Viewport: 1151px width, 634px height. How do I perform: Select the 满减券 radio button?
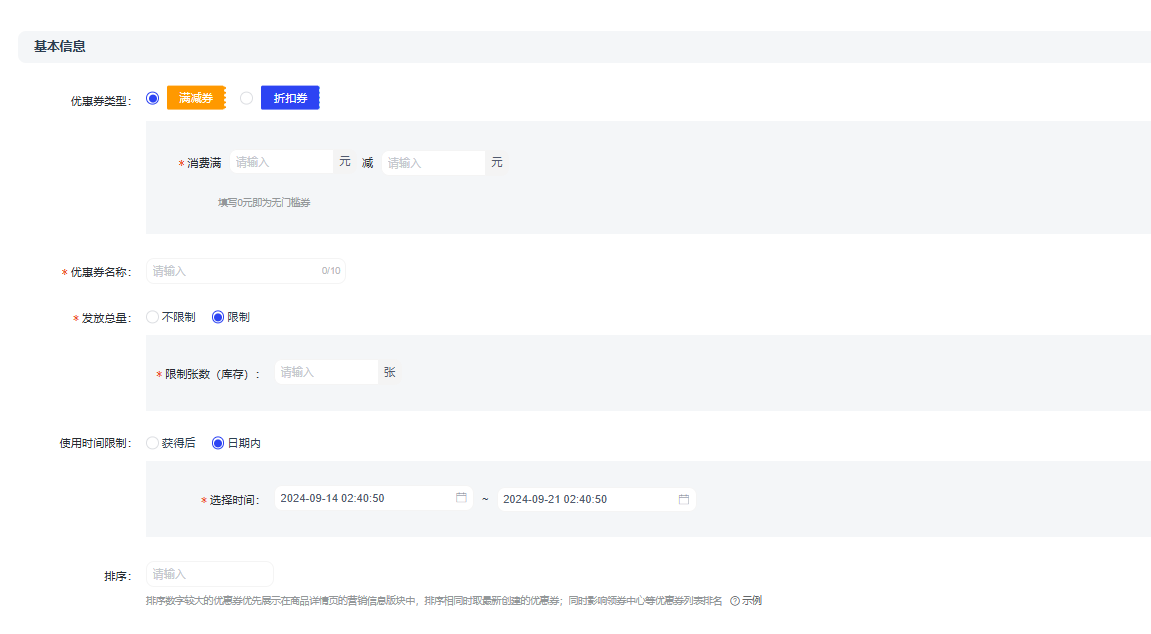pyautogui.click(x=153, y=98)
